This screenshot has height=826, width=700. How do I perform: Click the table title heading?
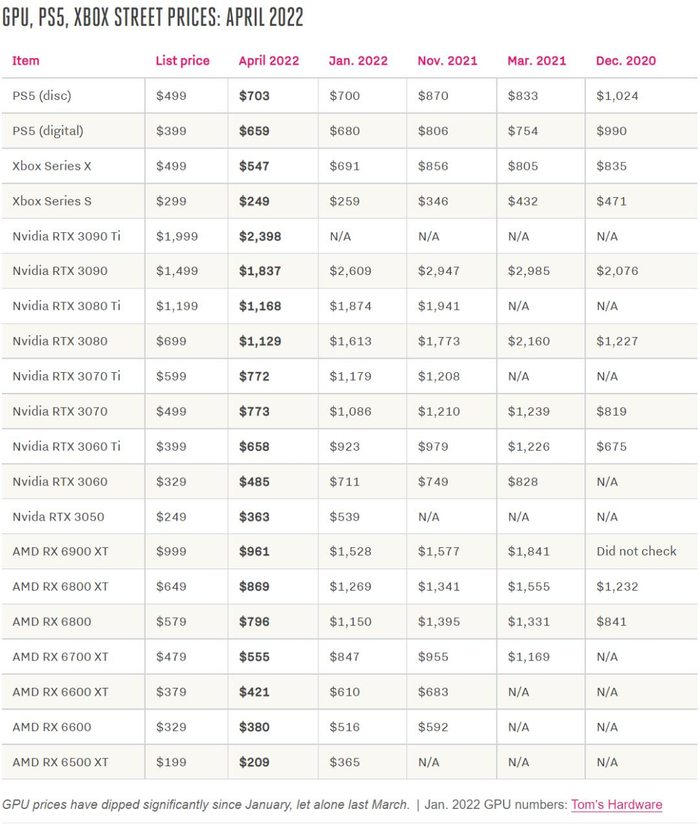(x=153, y=18)
